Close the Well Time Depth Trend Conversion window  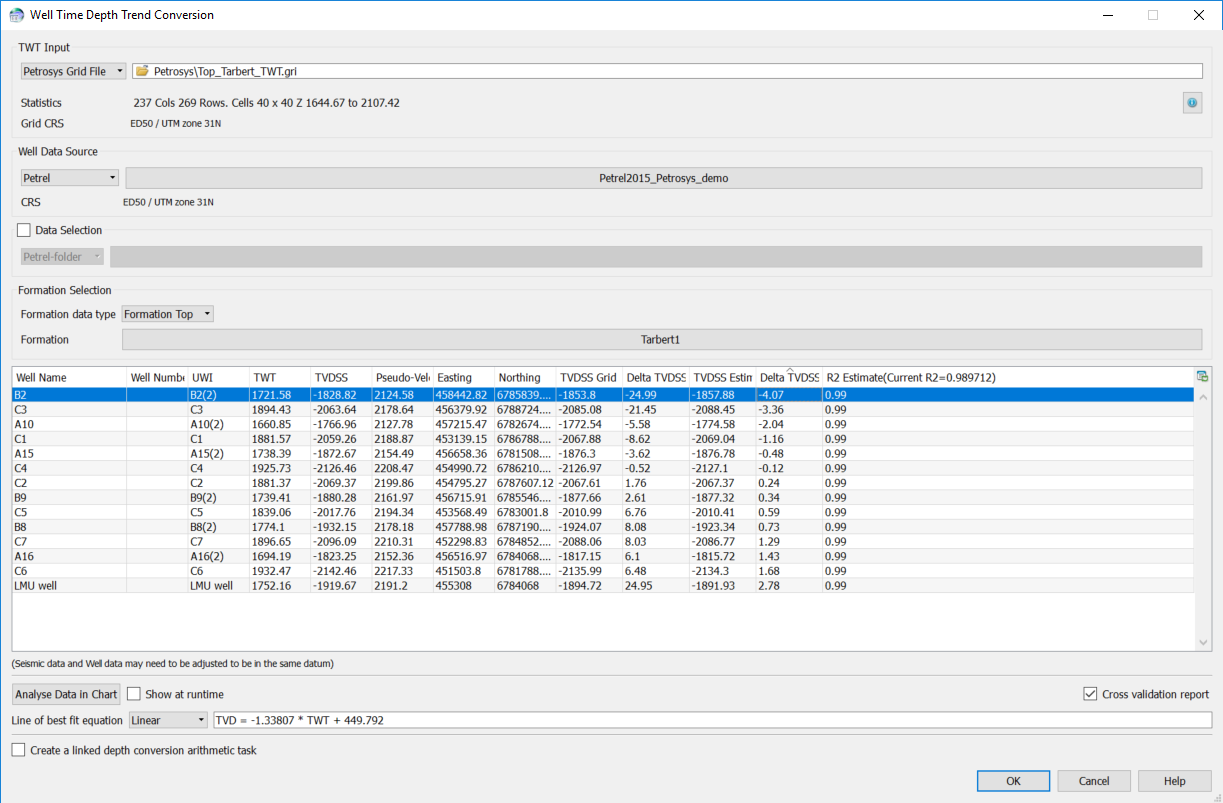1198,15
